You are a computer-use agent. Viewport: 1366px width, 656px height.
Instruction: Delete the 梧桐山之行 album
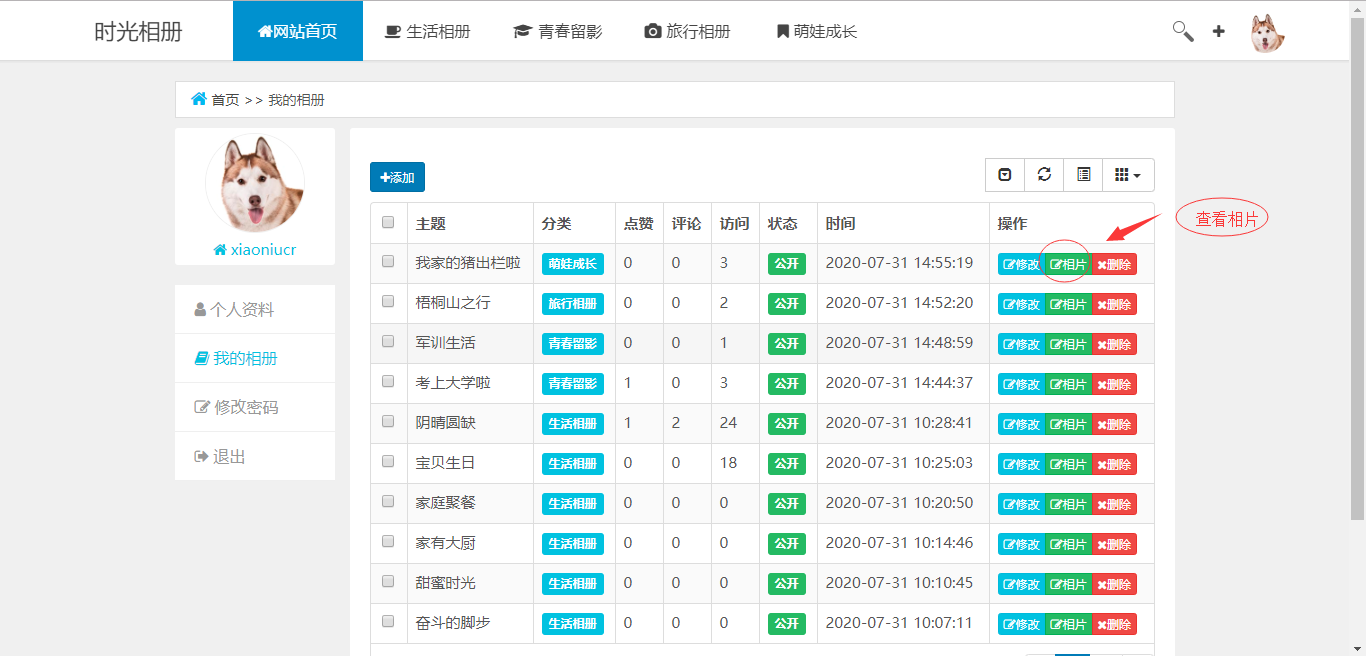(1114, 304)
